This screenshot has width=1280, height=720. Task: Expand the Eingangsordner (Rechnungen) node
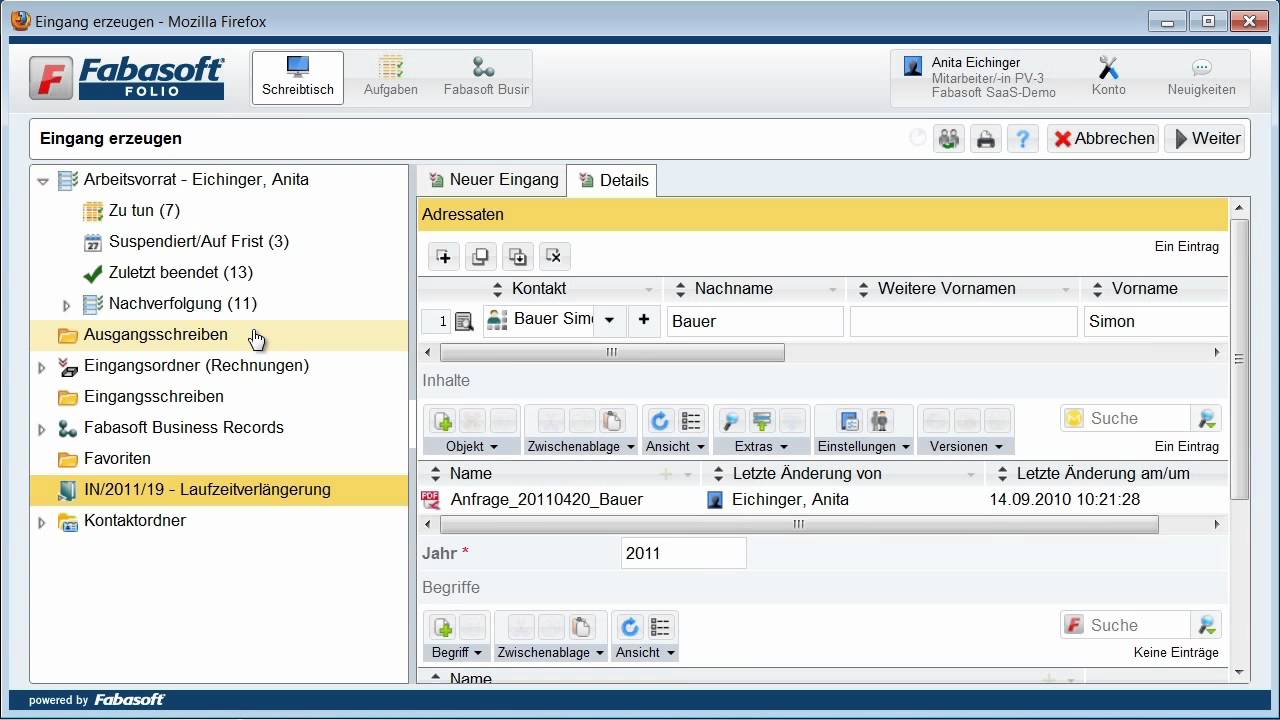coord(42,367)
